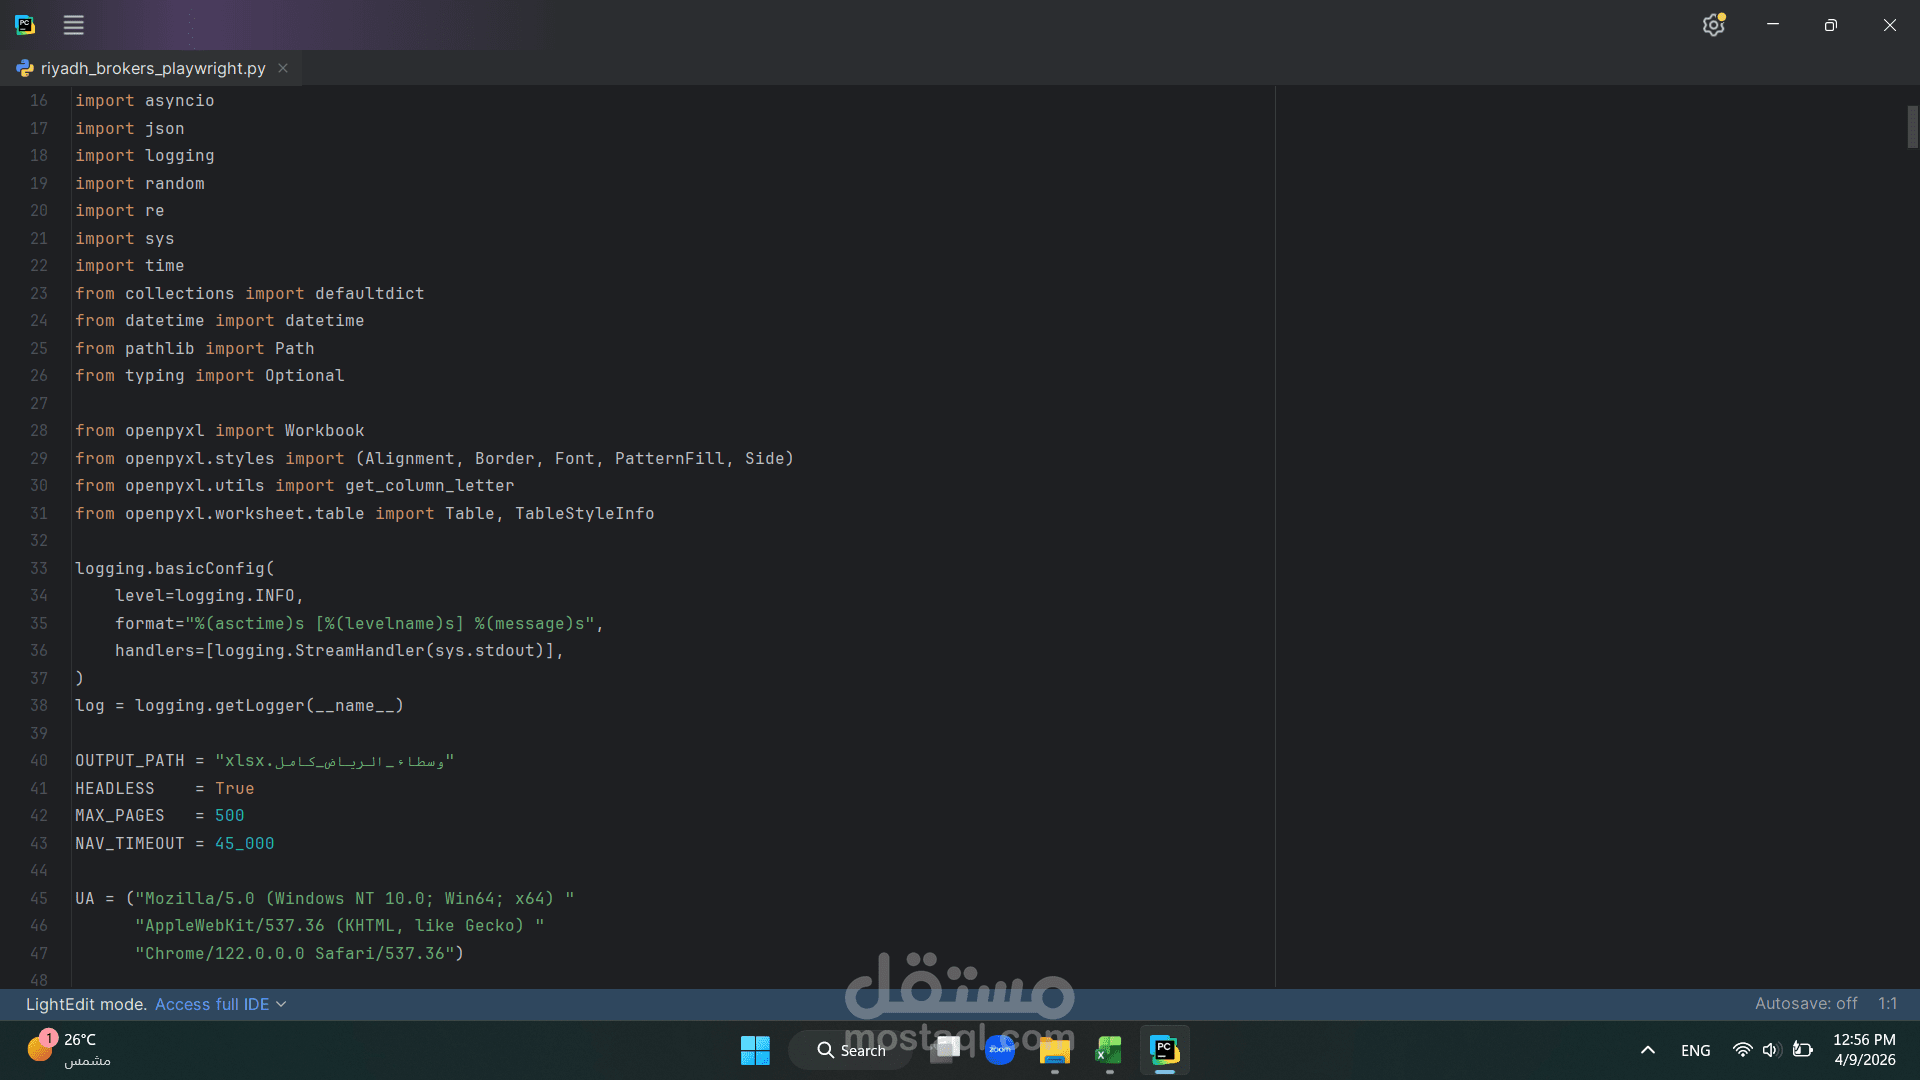This screenshot has width=1920, height=1080.
Task: Open Zoom from the taskbar
Action: pos(999,1050)
